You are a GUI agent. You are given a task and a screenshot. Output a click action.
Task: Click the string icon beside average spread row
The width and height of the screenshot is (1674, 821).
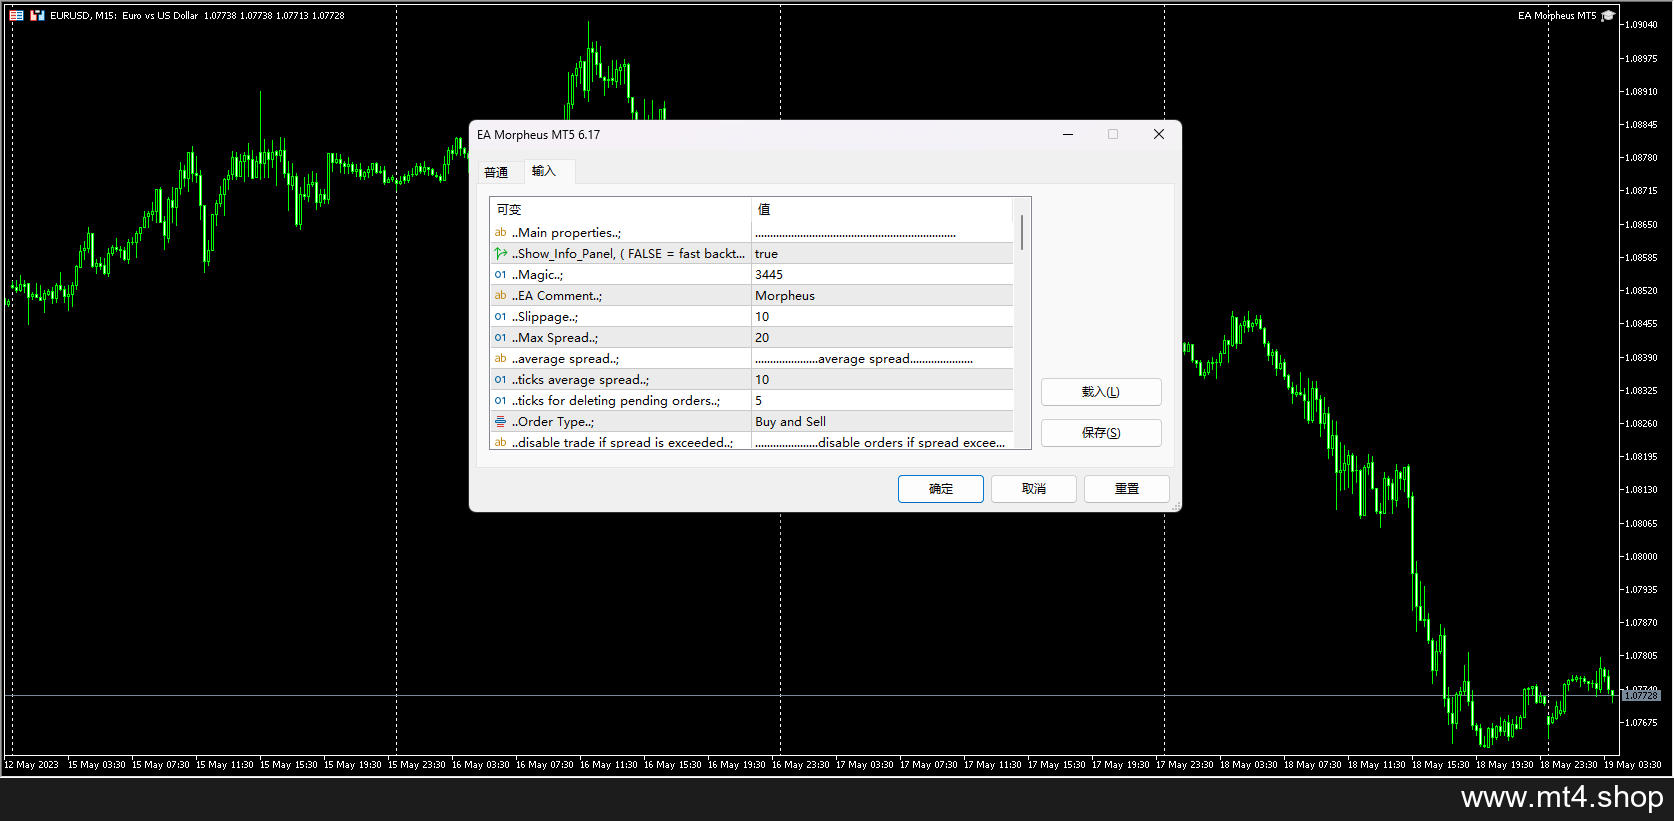point(500,359)
